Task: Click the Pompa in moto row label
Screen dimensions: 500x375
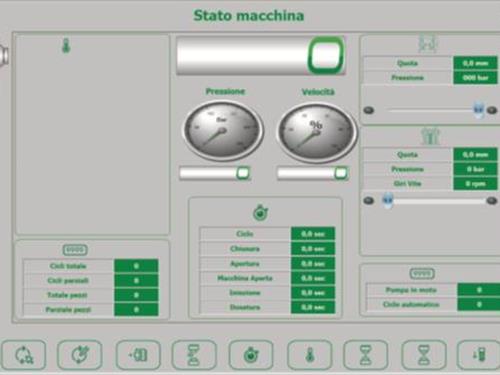Action: coord(411,290)
